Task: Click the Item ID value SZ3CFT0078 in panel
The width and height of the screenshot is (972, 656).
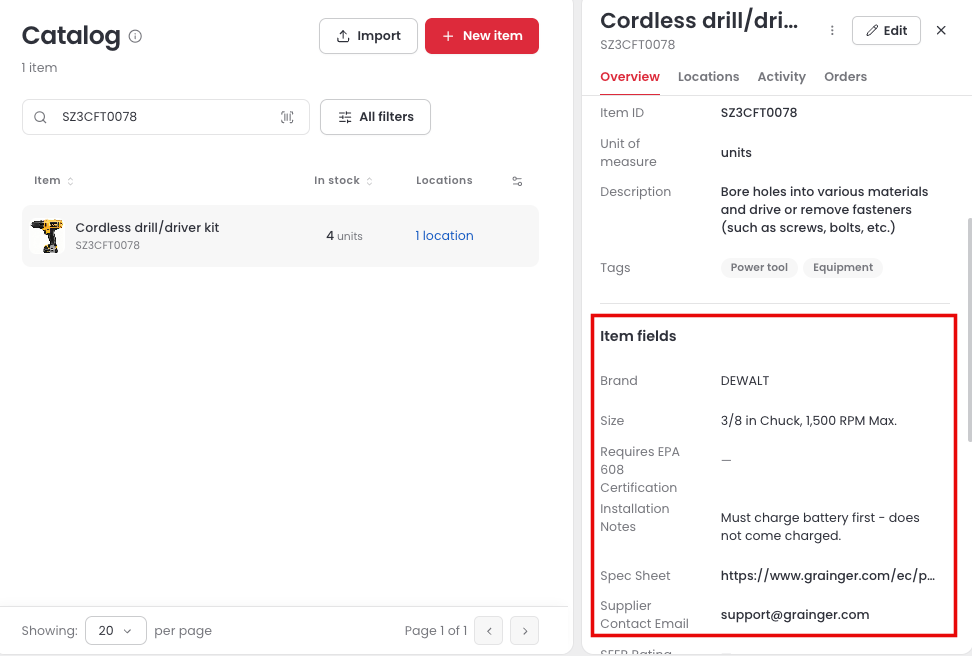Action: (759, 113)
